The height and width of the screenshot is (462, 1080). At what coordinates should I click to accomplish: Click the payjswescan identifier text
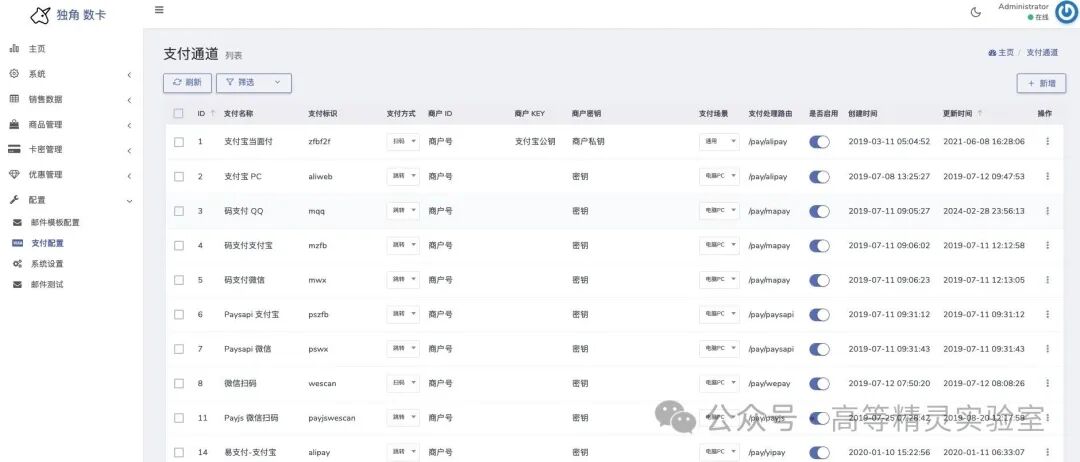332,418
